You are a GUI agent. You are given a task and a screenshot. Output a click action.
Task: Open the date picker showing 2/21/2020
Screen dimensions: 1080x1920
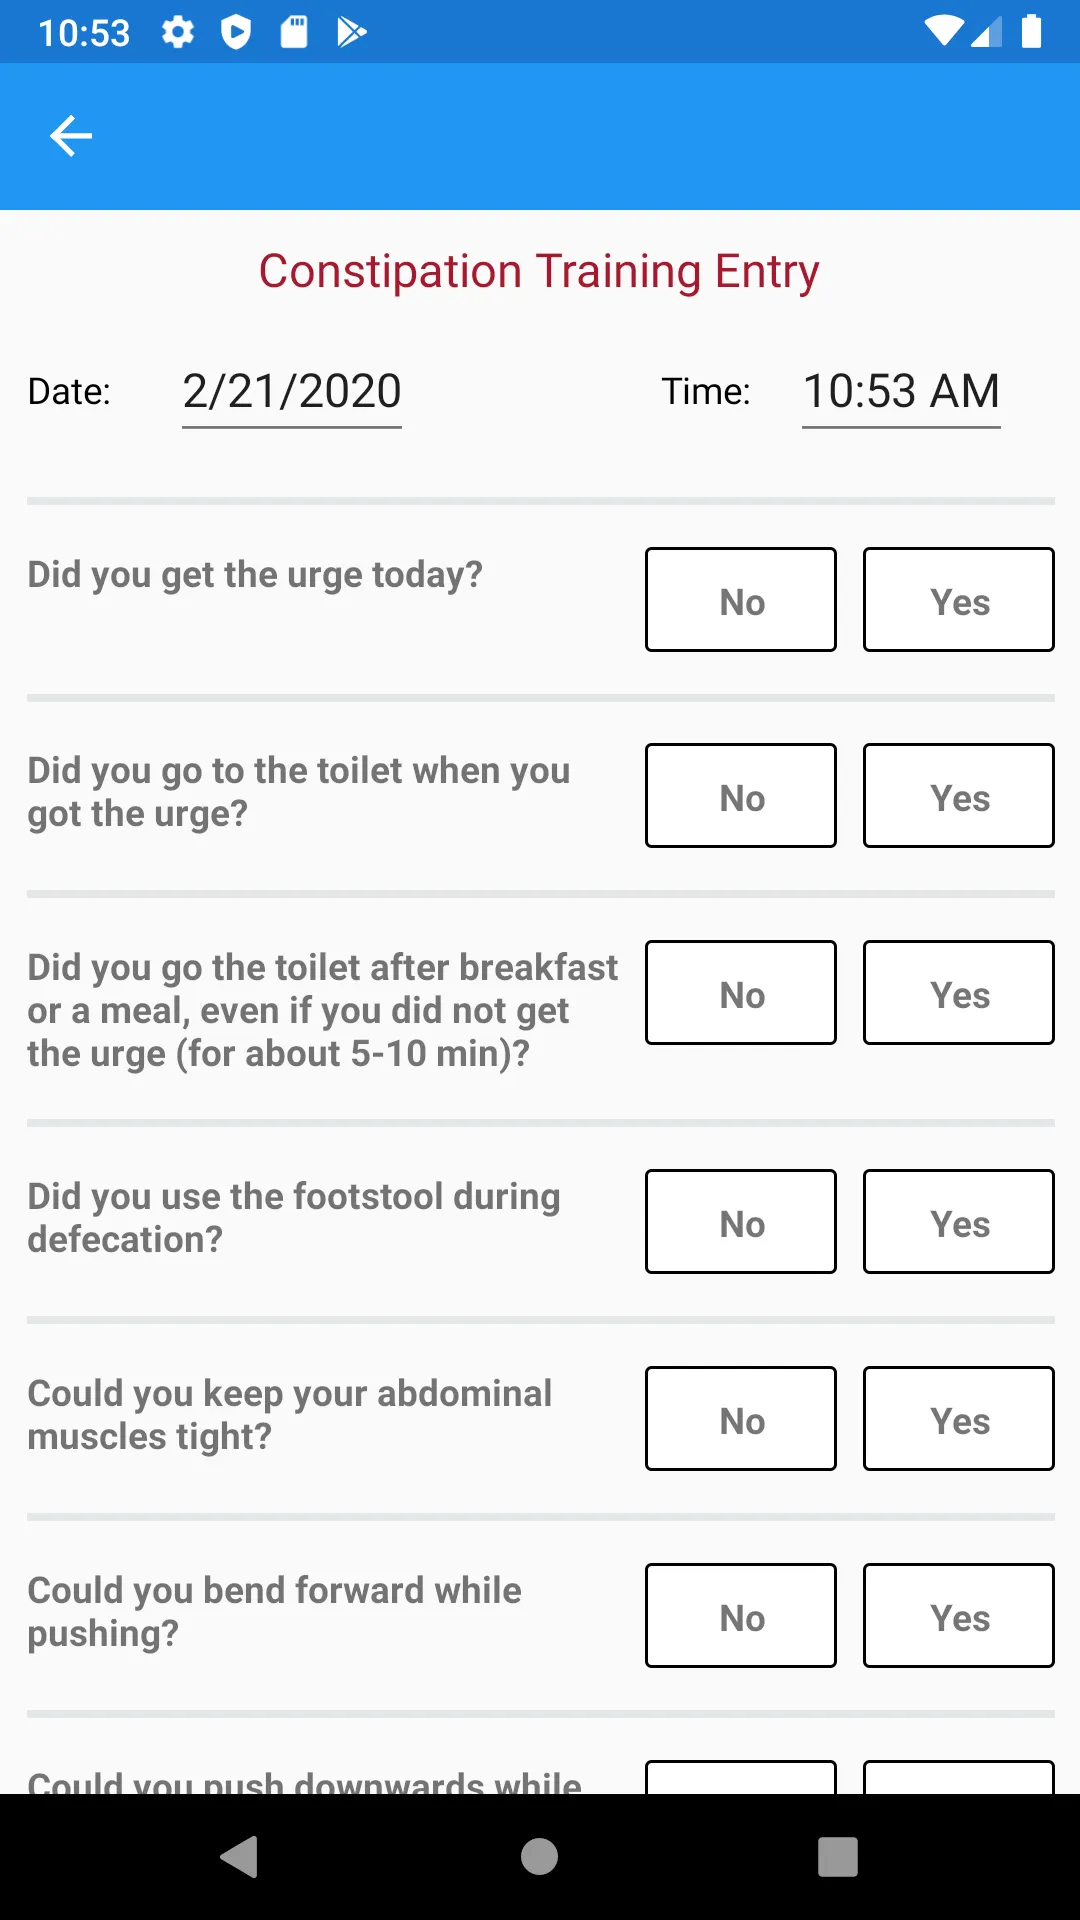292,392
